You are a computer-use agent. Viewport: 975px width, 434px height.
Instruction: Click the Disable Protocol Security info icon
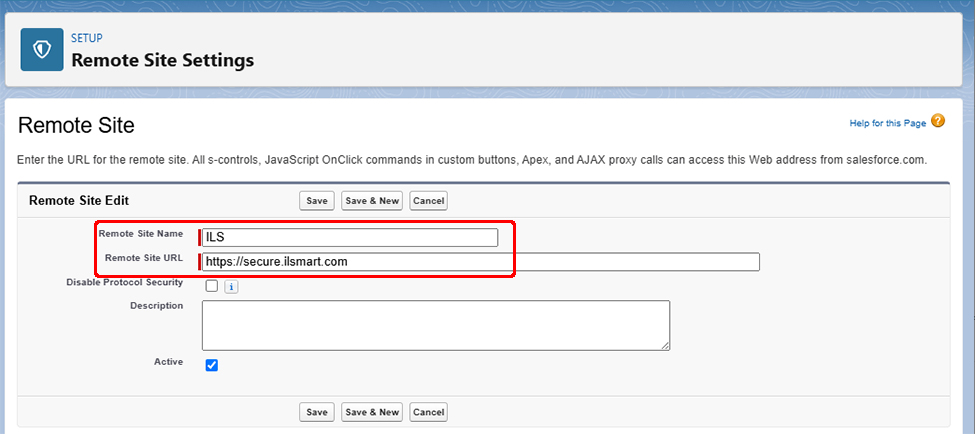[x=231, y=287]
